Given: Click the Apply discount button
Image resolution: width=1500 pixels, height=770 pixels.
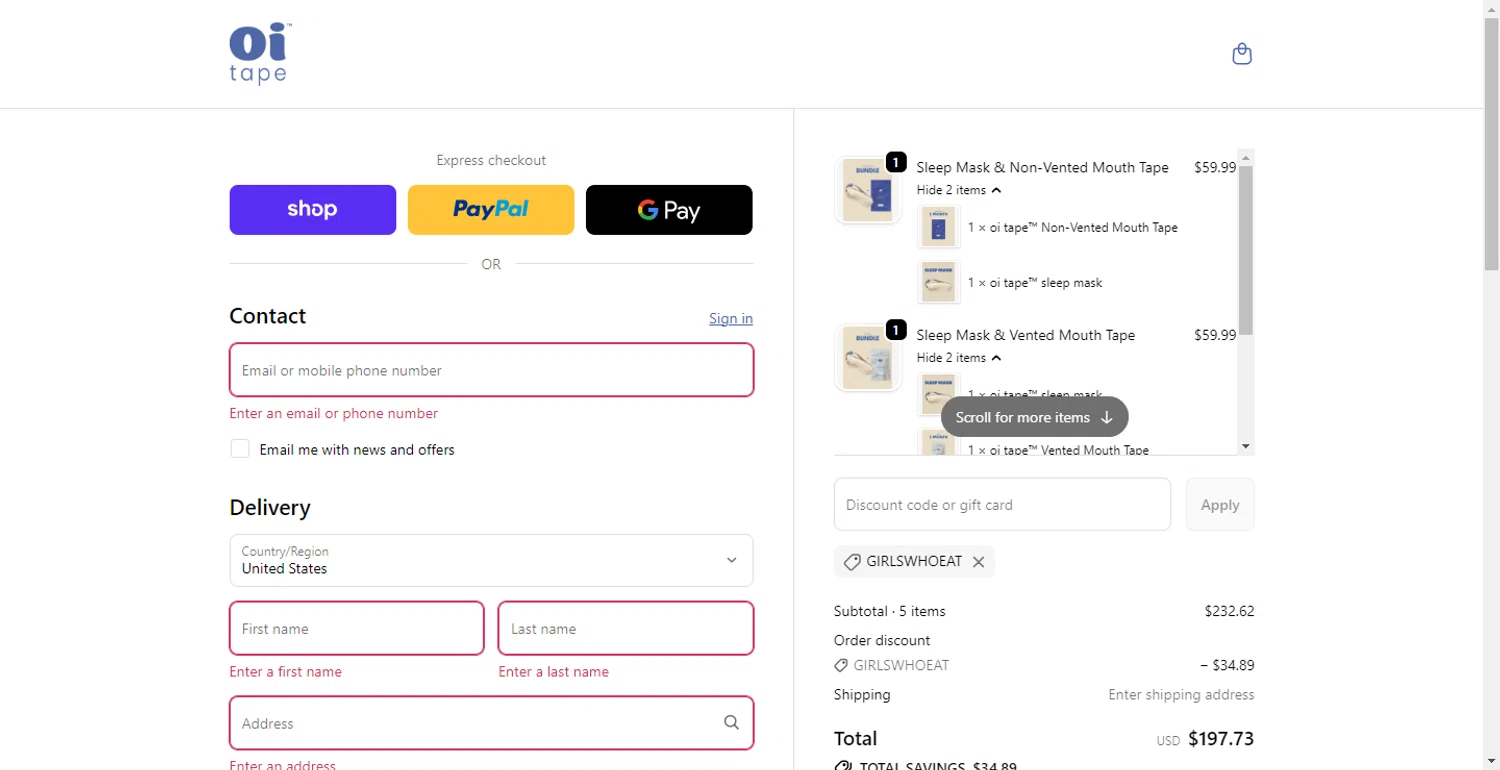Looking at the screenshot, I should [1220, 504].
